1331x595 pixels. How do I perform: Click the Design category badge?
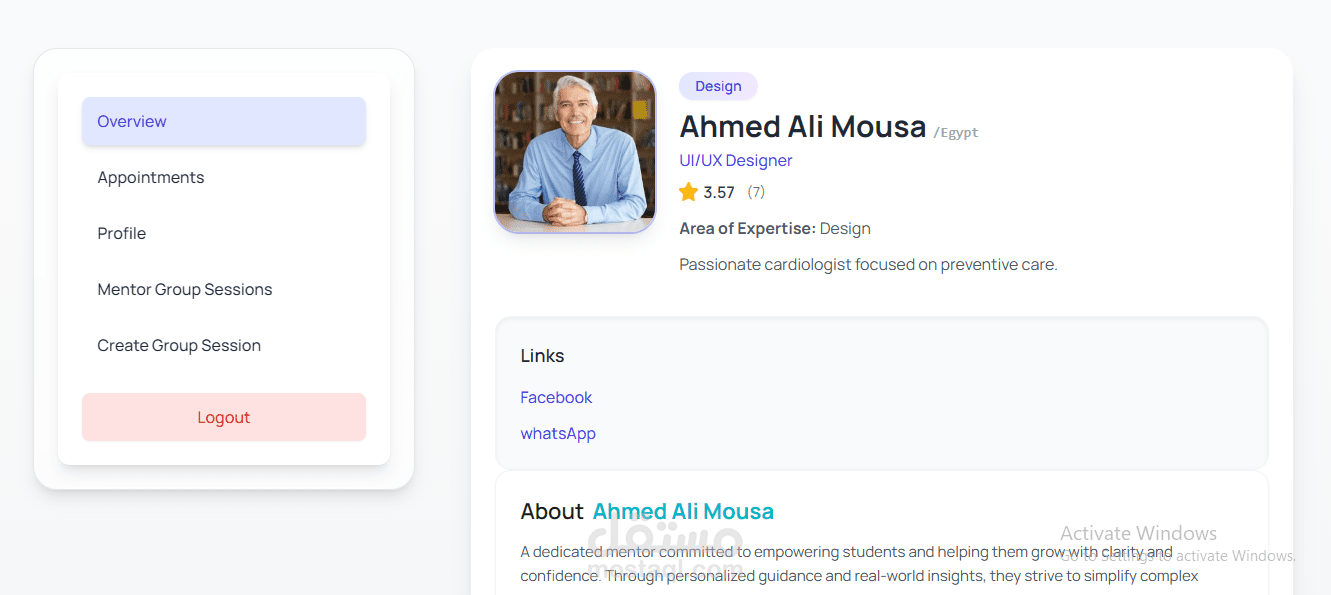718,87
